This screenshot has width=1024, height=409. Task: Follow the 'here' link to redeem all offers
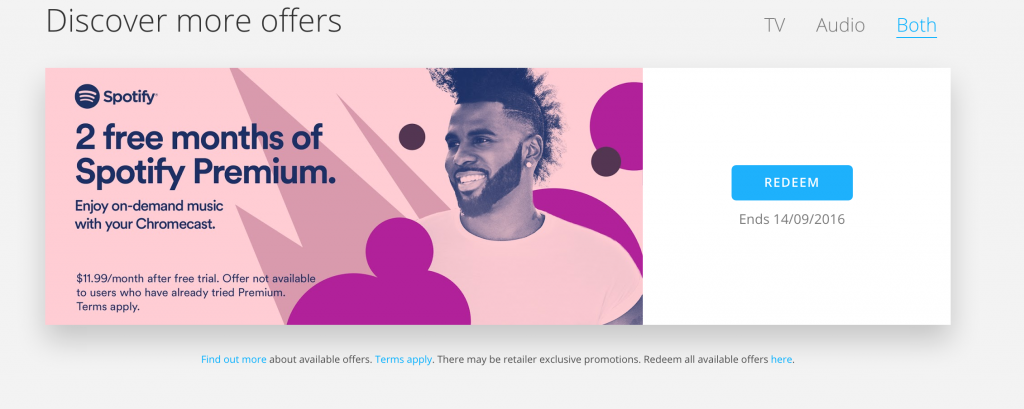781,359
